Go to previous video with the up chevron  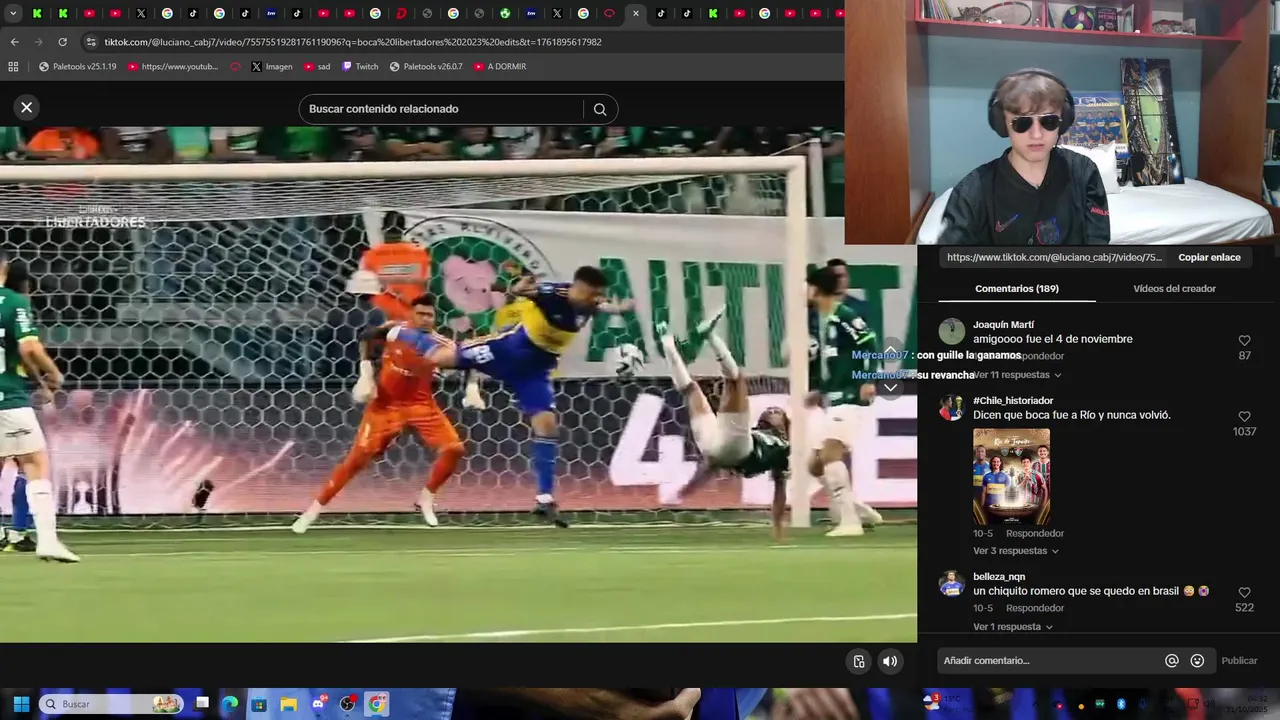pyautogui.click(x=890, y=350)
